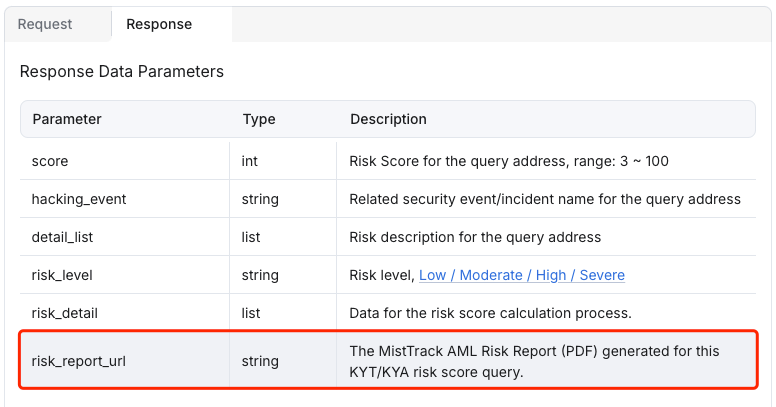This screenshot has height=407, width=776.
Task: Click the Response Data Parameters heading
Action: click(121, 72)
